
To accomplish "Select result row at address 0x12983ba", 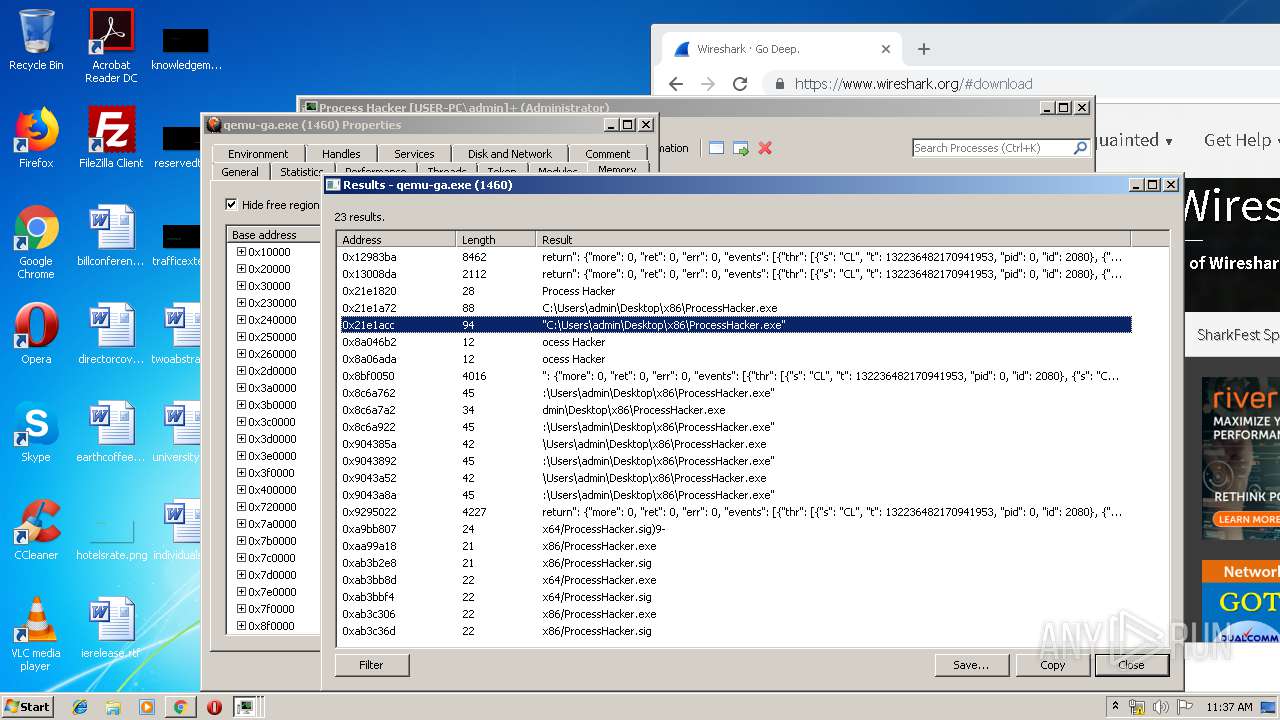I will [735, 257].
